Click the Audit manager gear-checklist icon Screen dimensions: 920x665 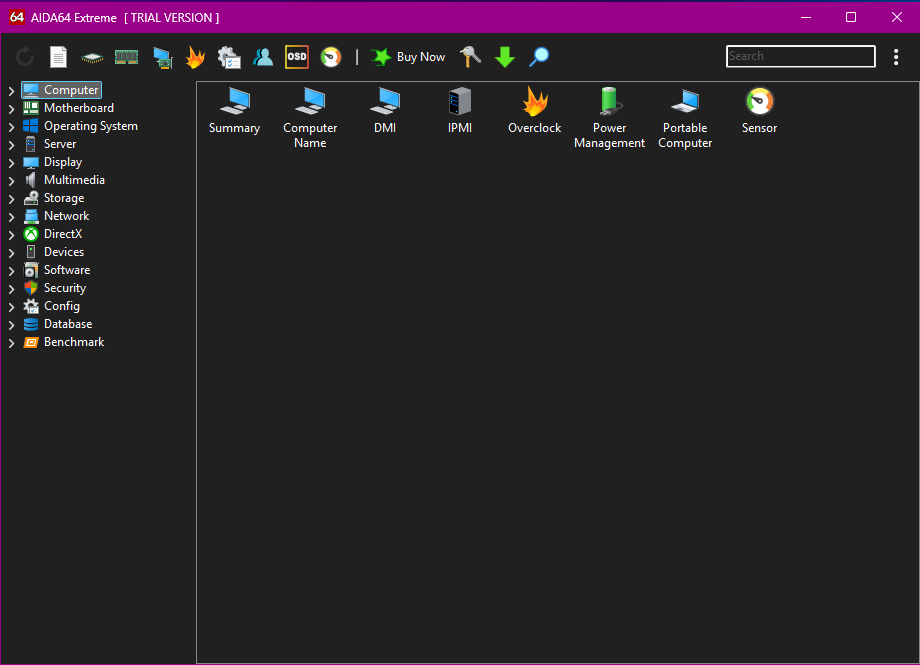pyautogui.click(x=229, y=57)
